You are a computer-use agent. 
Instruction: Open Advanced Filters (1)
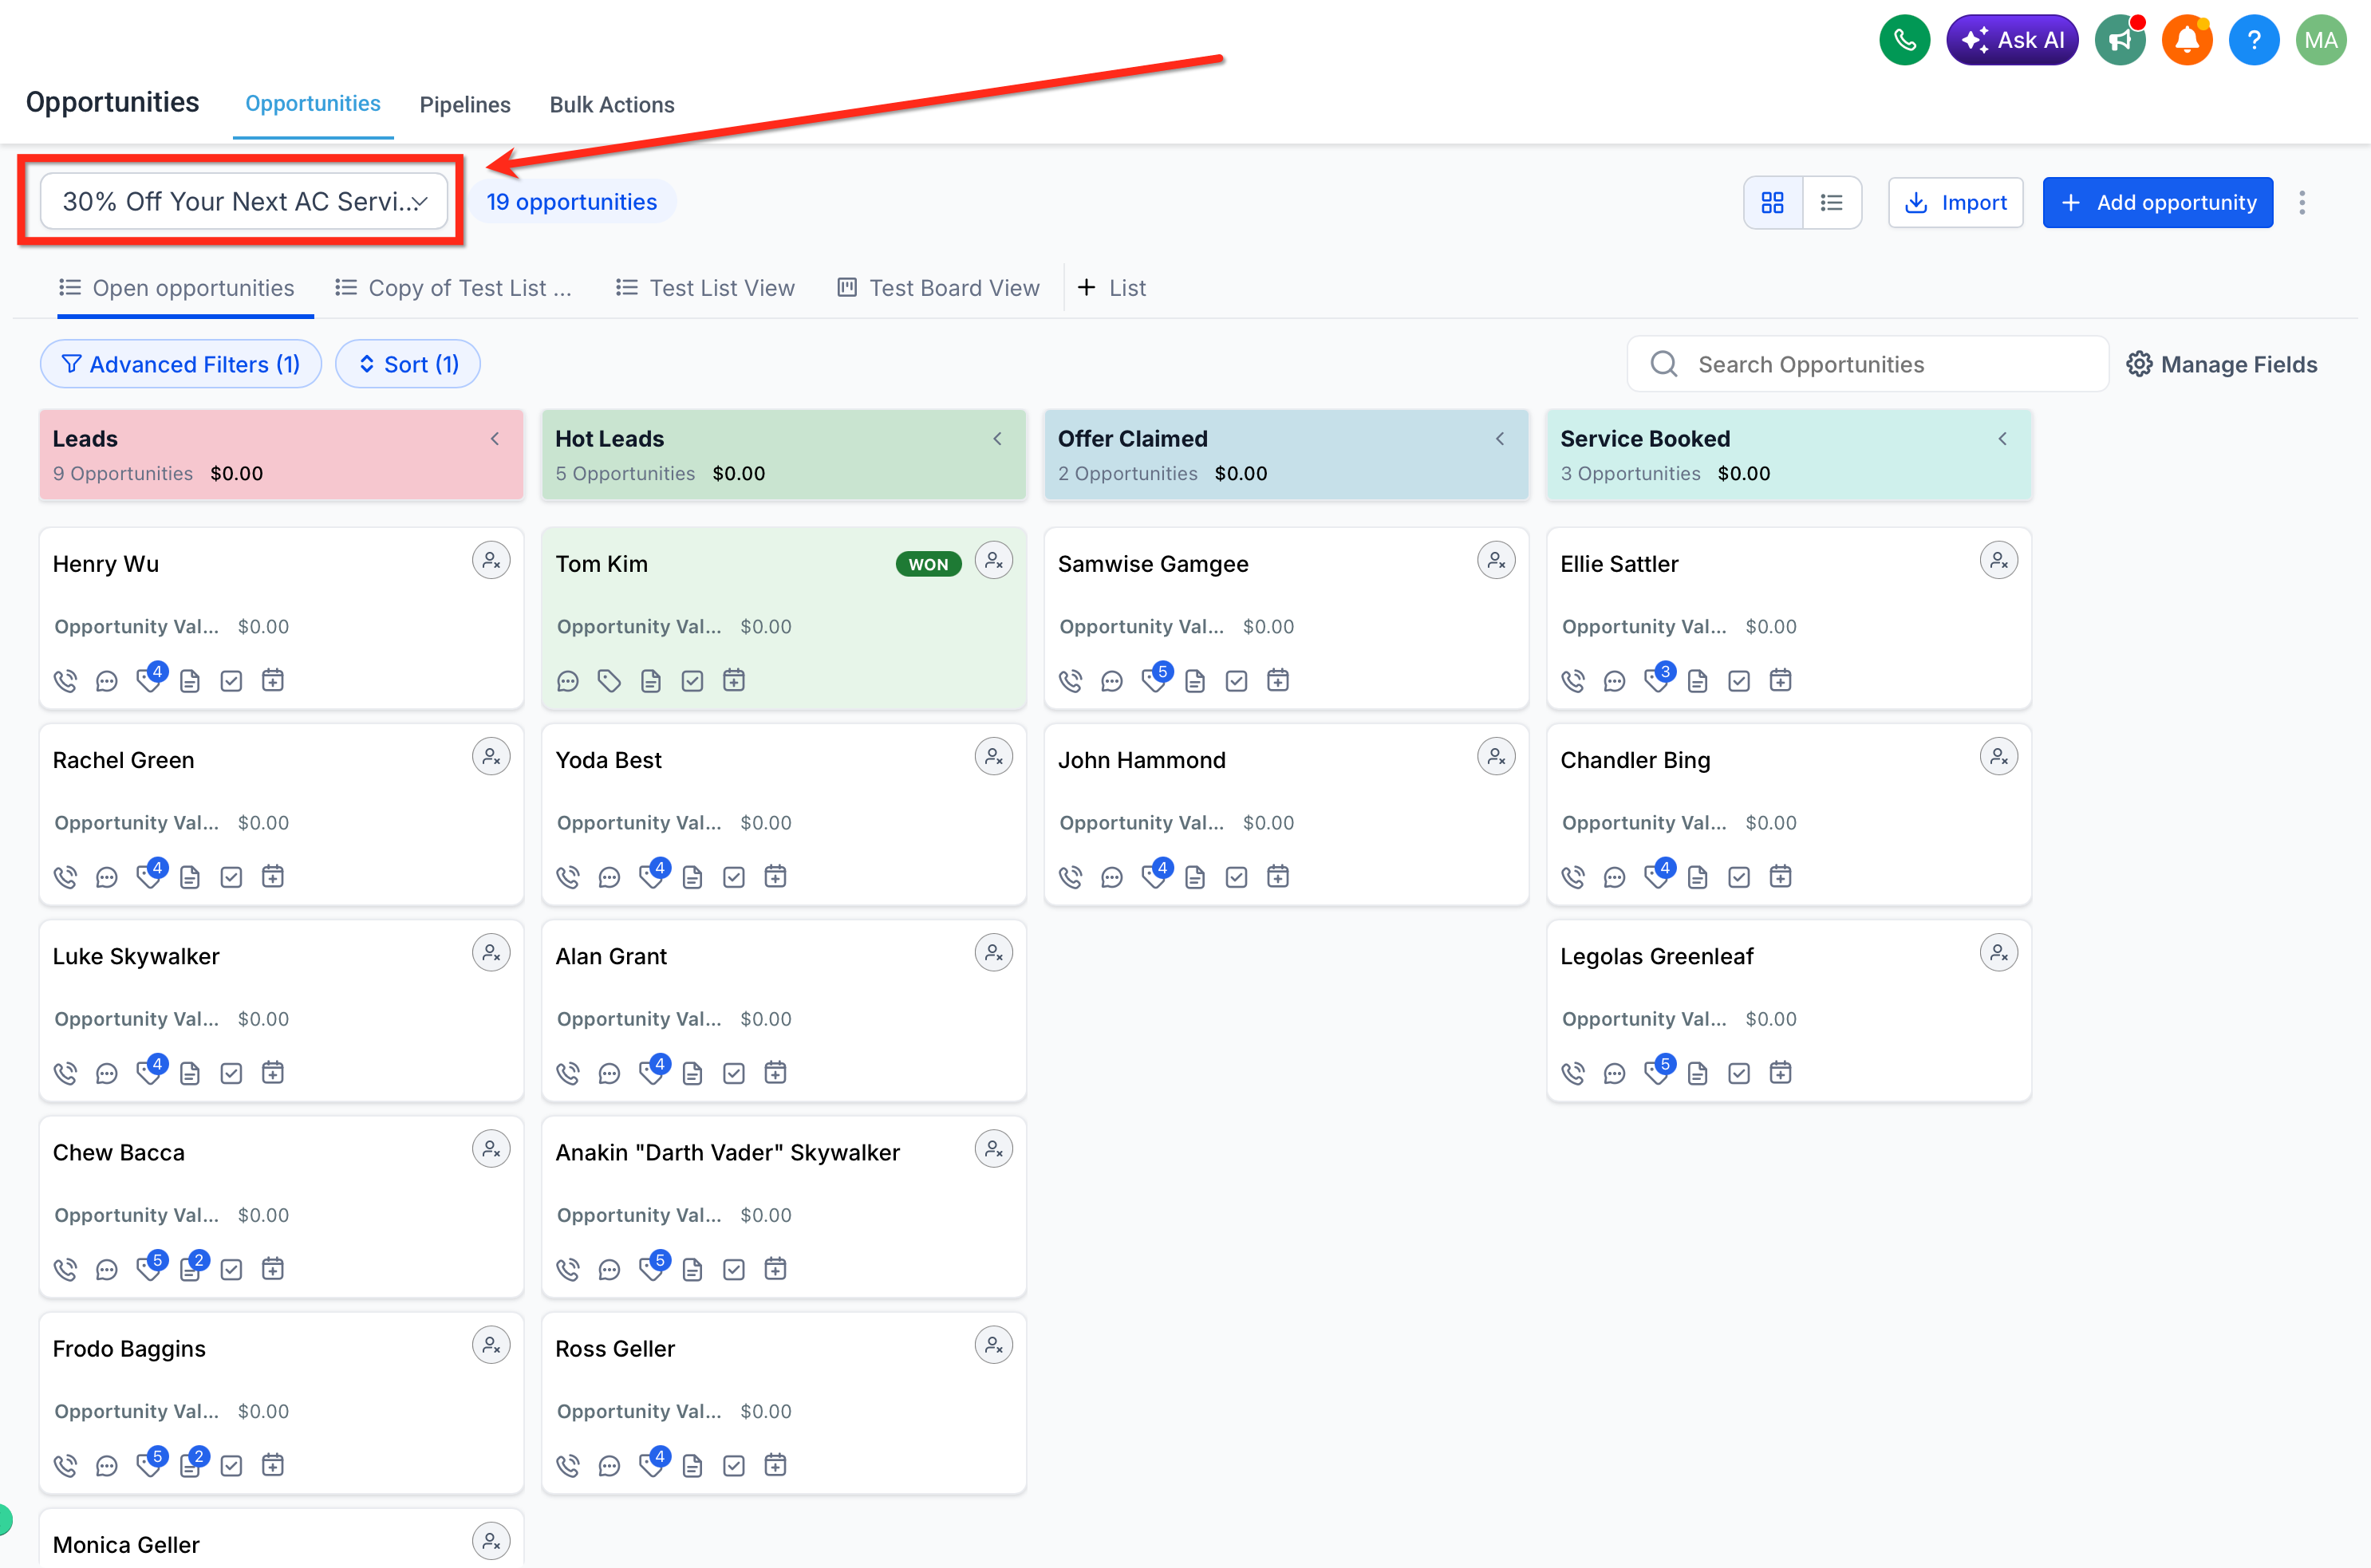pyautogui.click(x=181, y=364)
